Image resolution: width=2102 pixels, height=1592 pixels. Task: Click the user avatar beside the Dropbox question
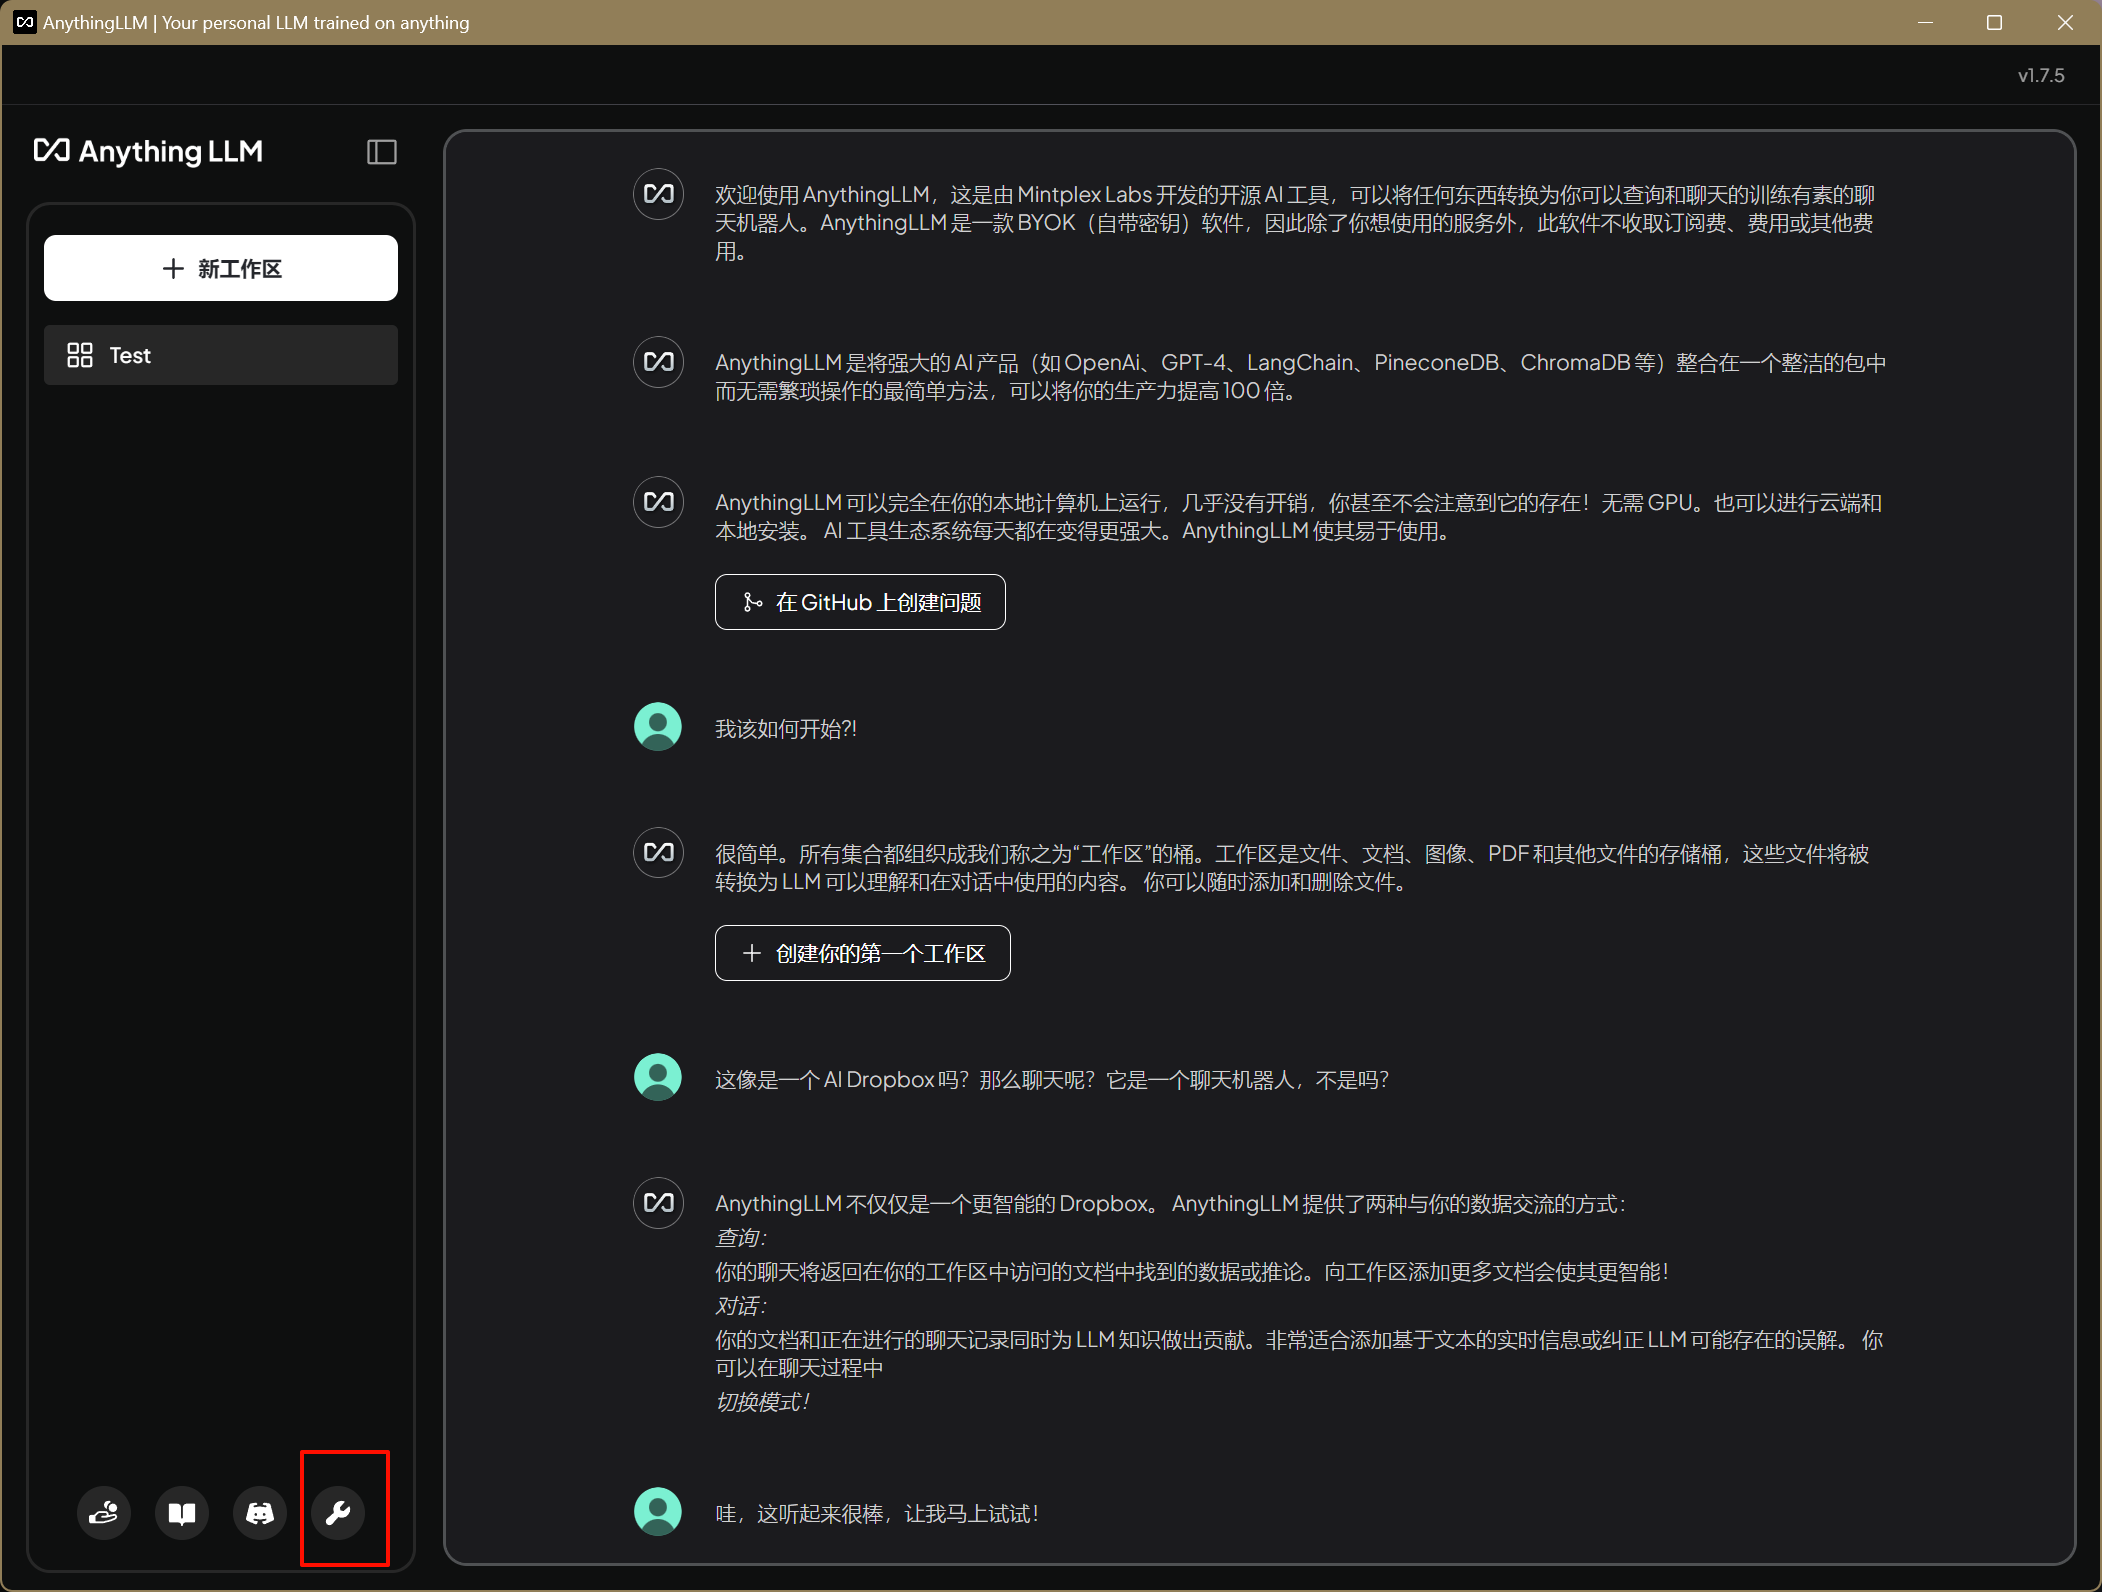tap(658, 1078)
